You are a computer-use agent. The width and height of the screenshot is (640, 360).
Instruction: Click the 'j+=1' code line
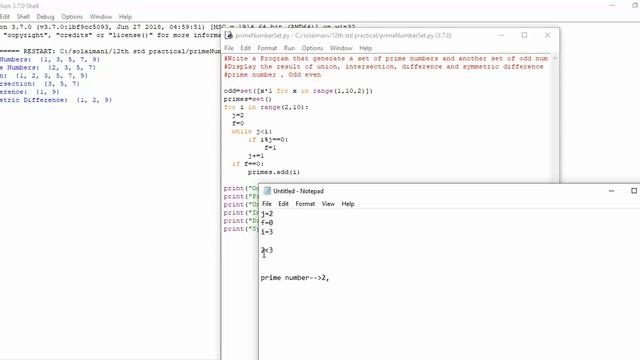(x=256, y=156)
